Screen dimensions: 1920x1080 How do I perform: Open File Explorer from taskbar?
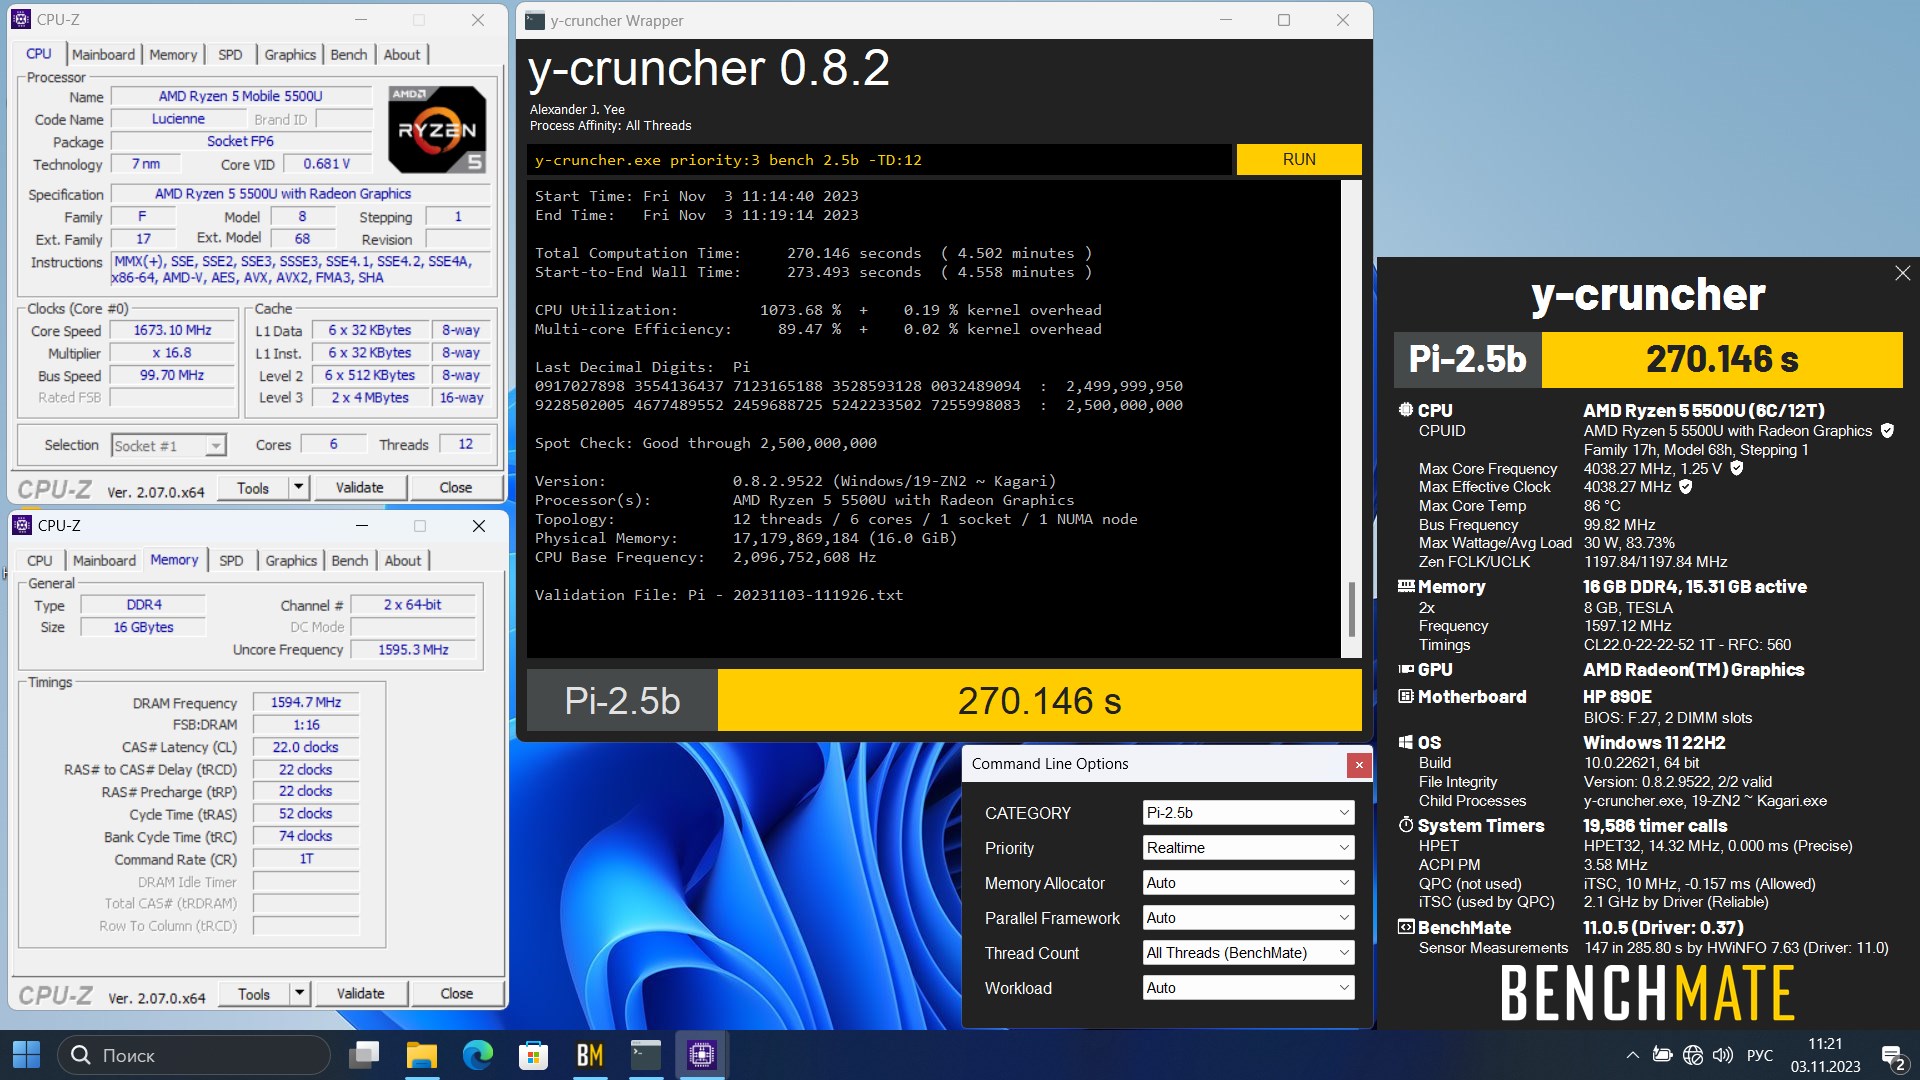click(421, 1055)
